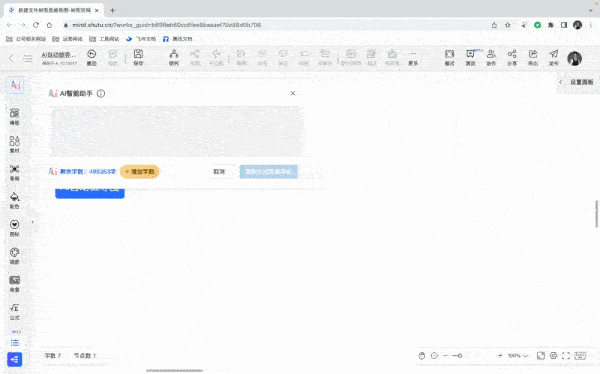Open the Collaborate (协作) people icon
600x374 pixels.
[491, 57]
